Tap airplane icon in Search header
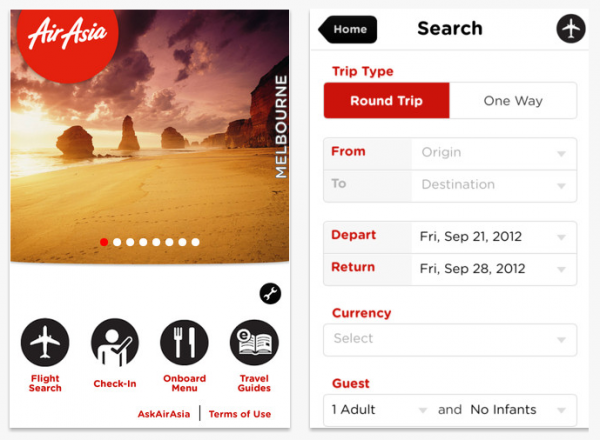Image resolution: width=600 pixels, height=440 pixels. [570, 29]
